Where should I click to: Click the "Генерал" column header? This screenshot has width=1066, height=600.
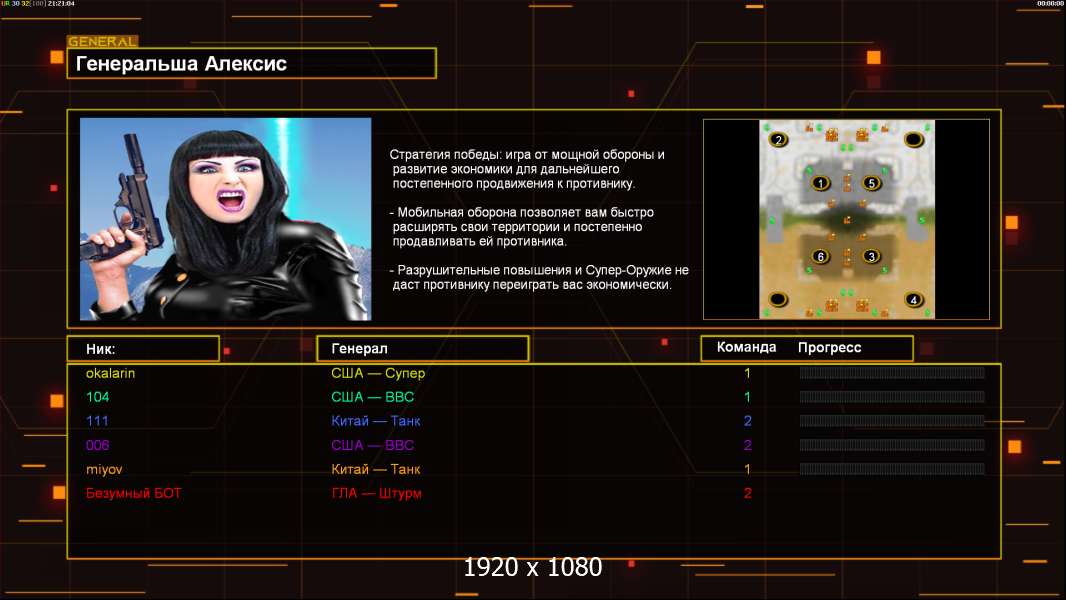(x=422, y=348)
